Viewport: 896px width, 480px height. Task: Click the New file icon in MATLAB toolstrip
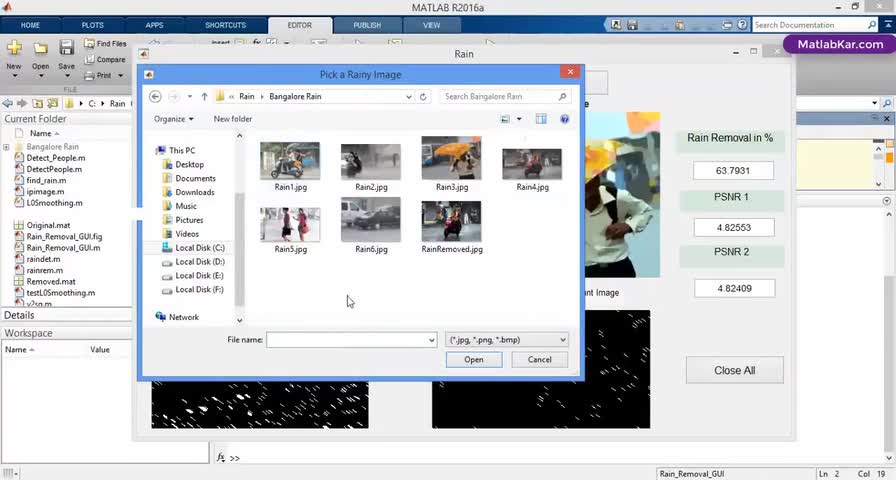14,48
